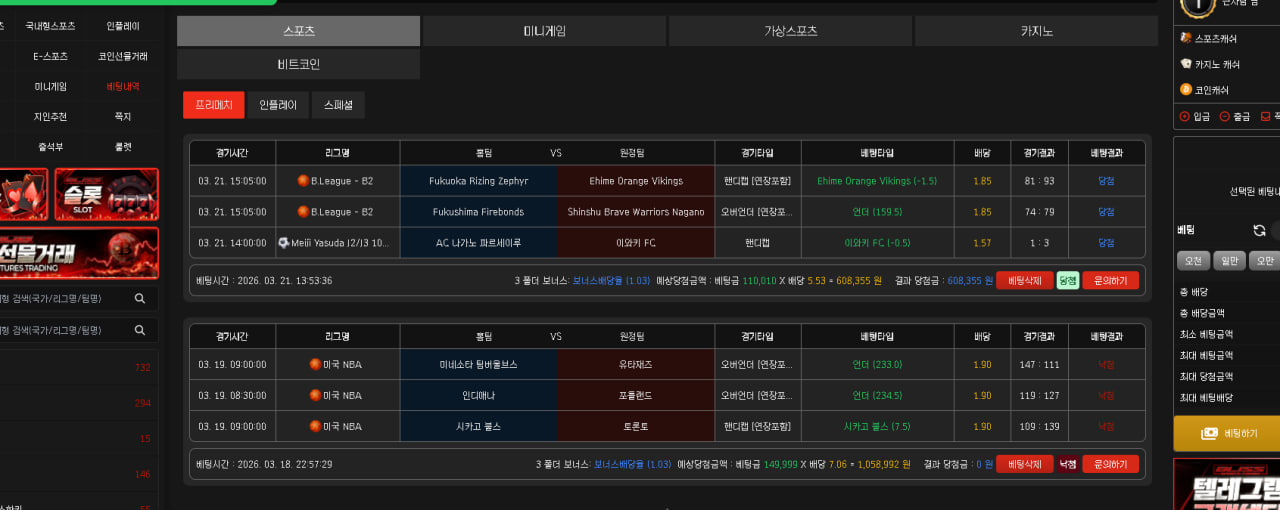Select the 인플레이 filter button
This screenshot has height=510, width=1280.
click(278, 105)
